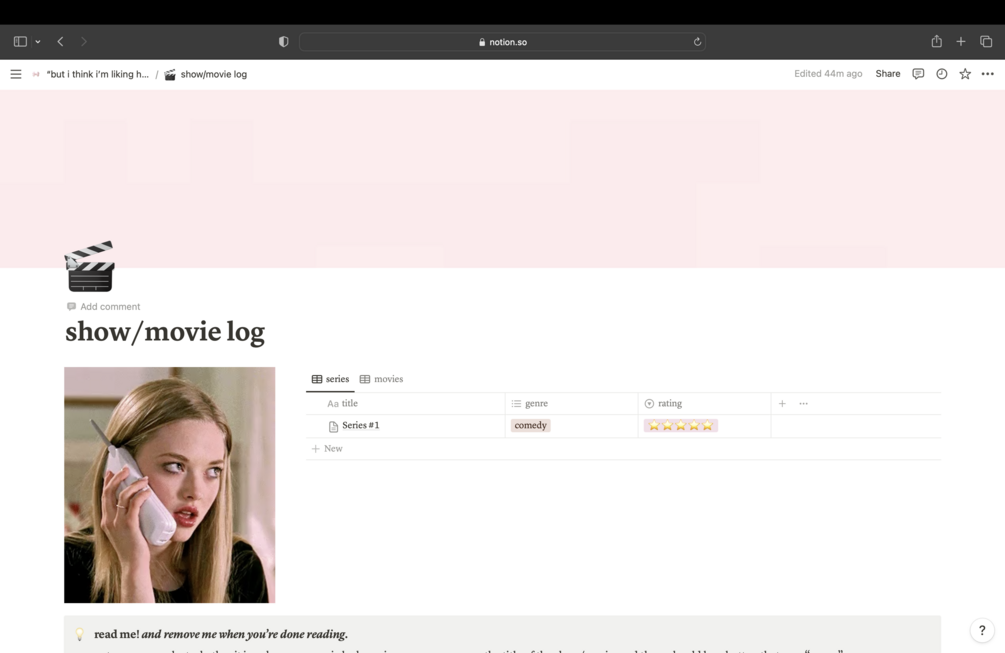
Task: Select the five-star rating cell
Action: coord(681,425)
